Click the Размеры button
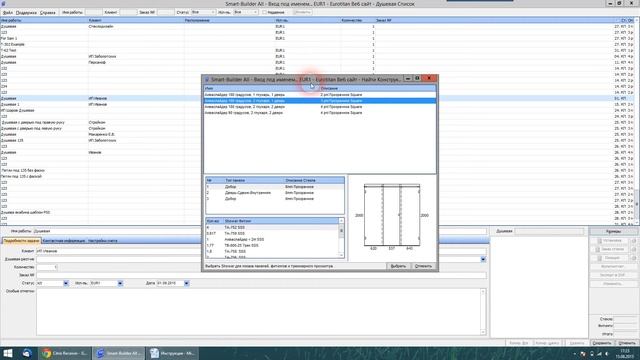This screenshot has width=640, height=360. click(x=613, y=231)
